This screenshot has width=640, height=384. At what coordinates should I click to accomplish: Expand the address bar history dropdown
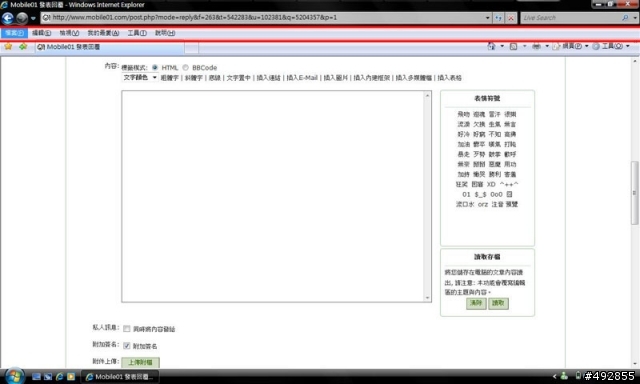[x=487, y=18]
